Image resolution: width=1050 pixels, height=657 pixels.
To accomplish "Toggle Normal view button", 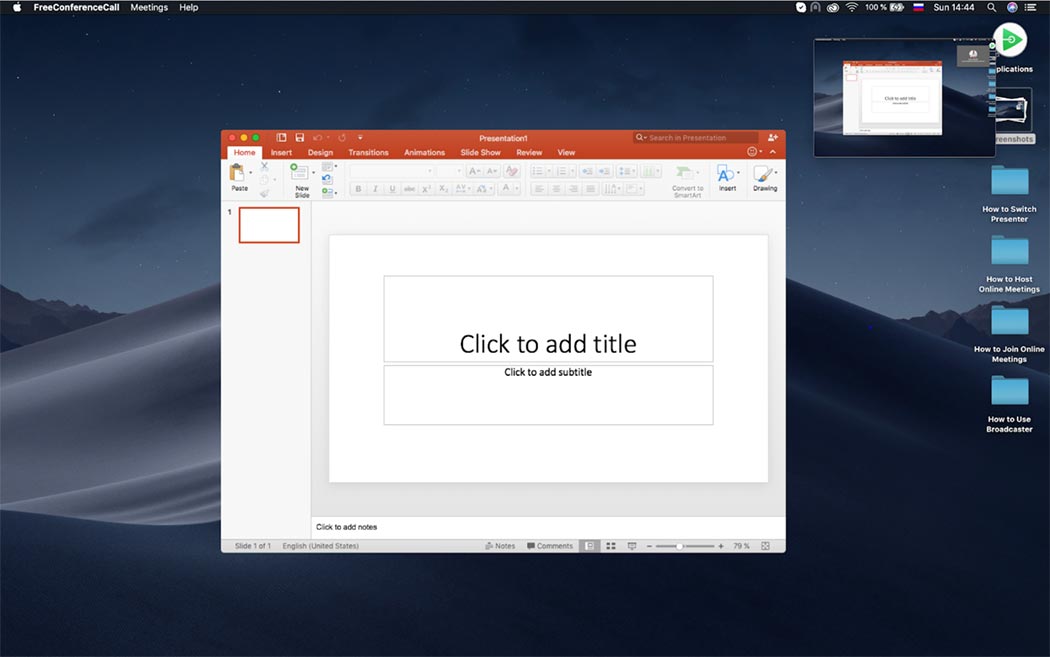I will (589, 546).
